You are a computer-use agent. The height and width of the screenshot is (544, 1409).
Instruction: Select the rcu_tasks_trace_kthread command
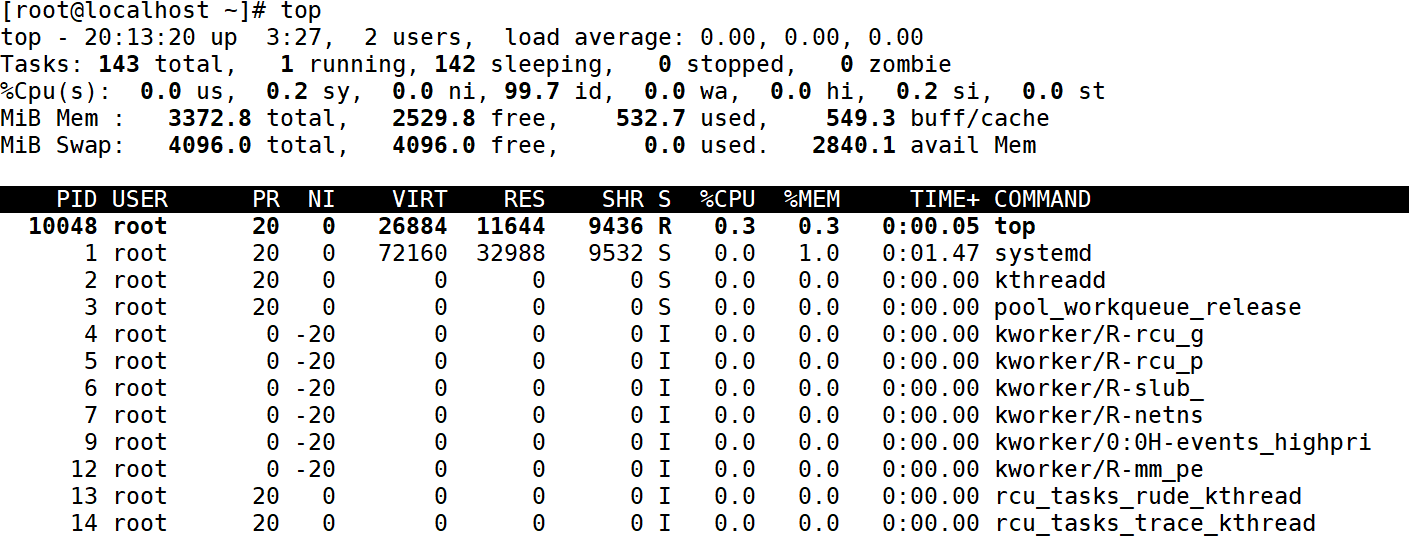1155,523
